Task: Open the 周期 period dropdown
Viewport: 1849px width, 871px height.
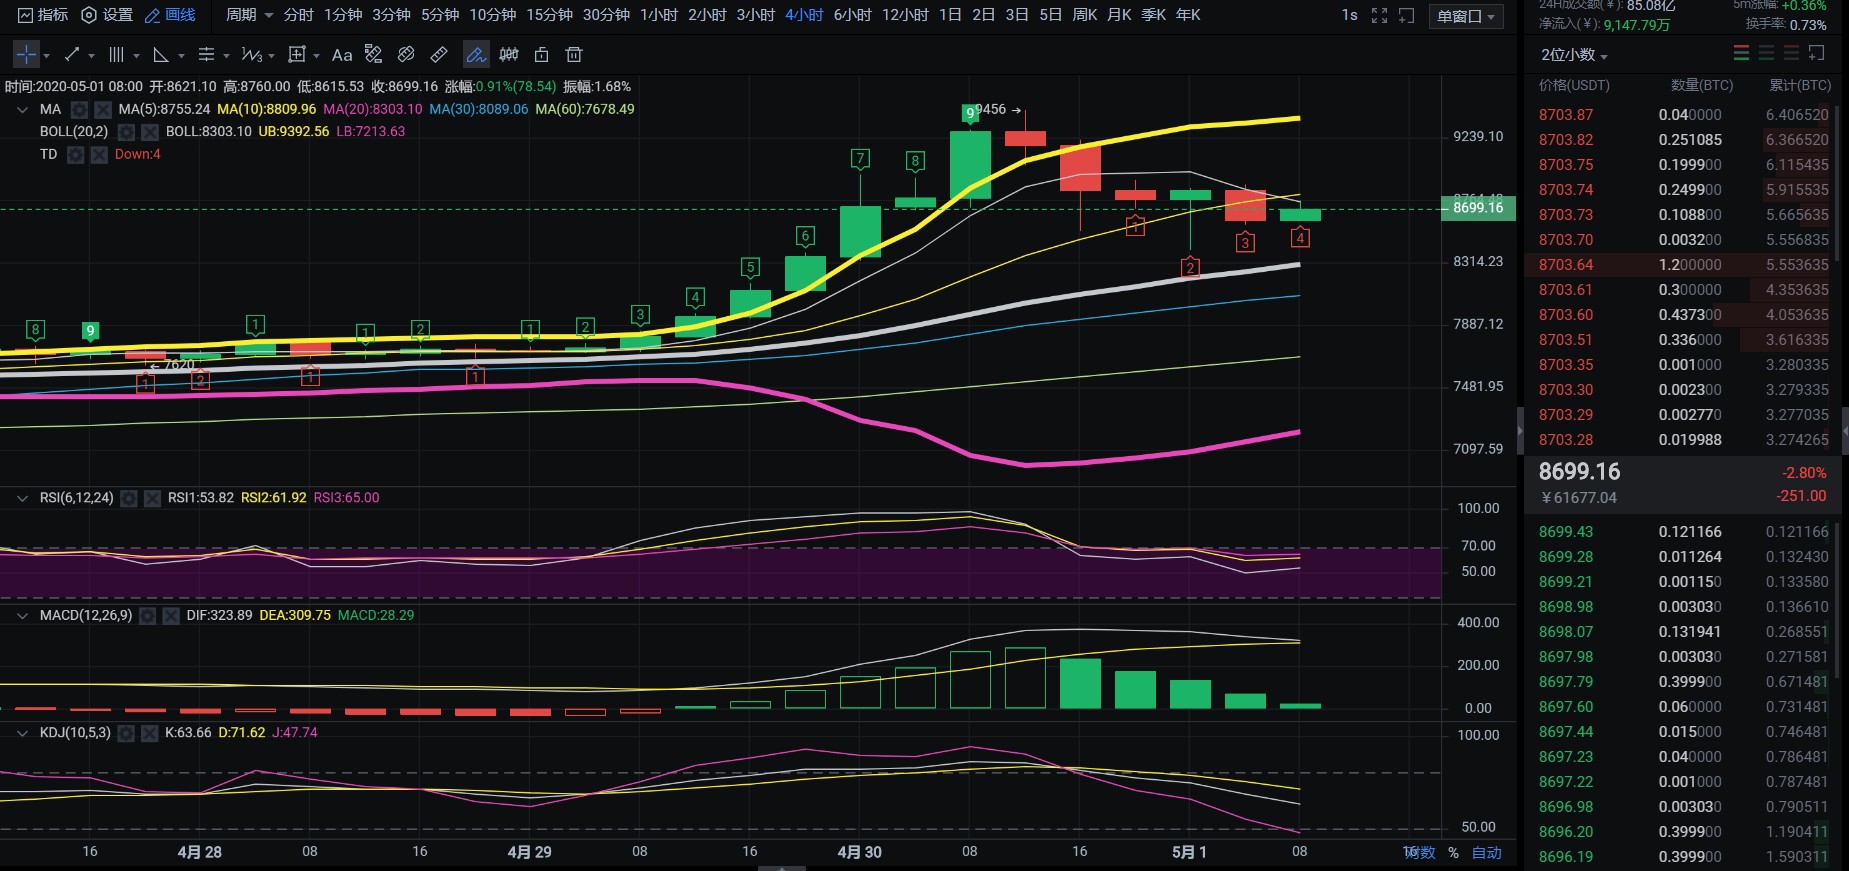Action: [x=249, y=15]
